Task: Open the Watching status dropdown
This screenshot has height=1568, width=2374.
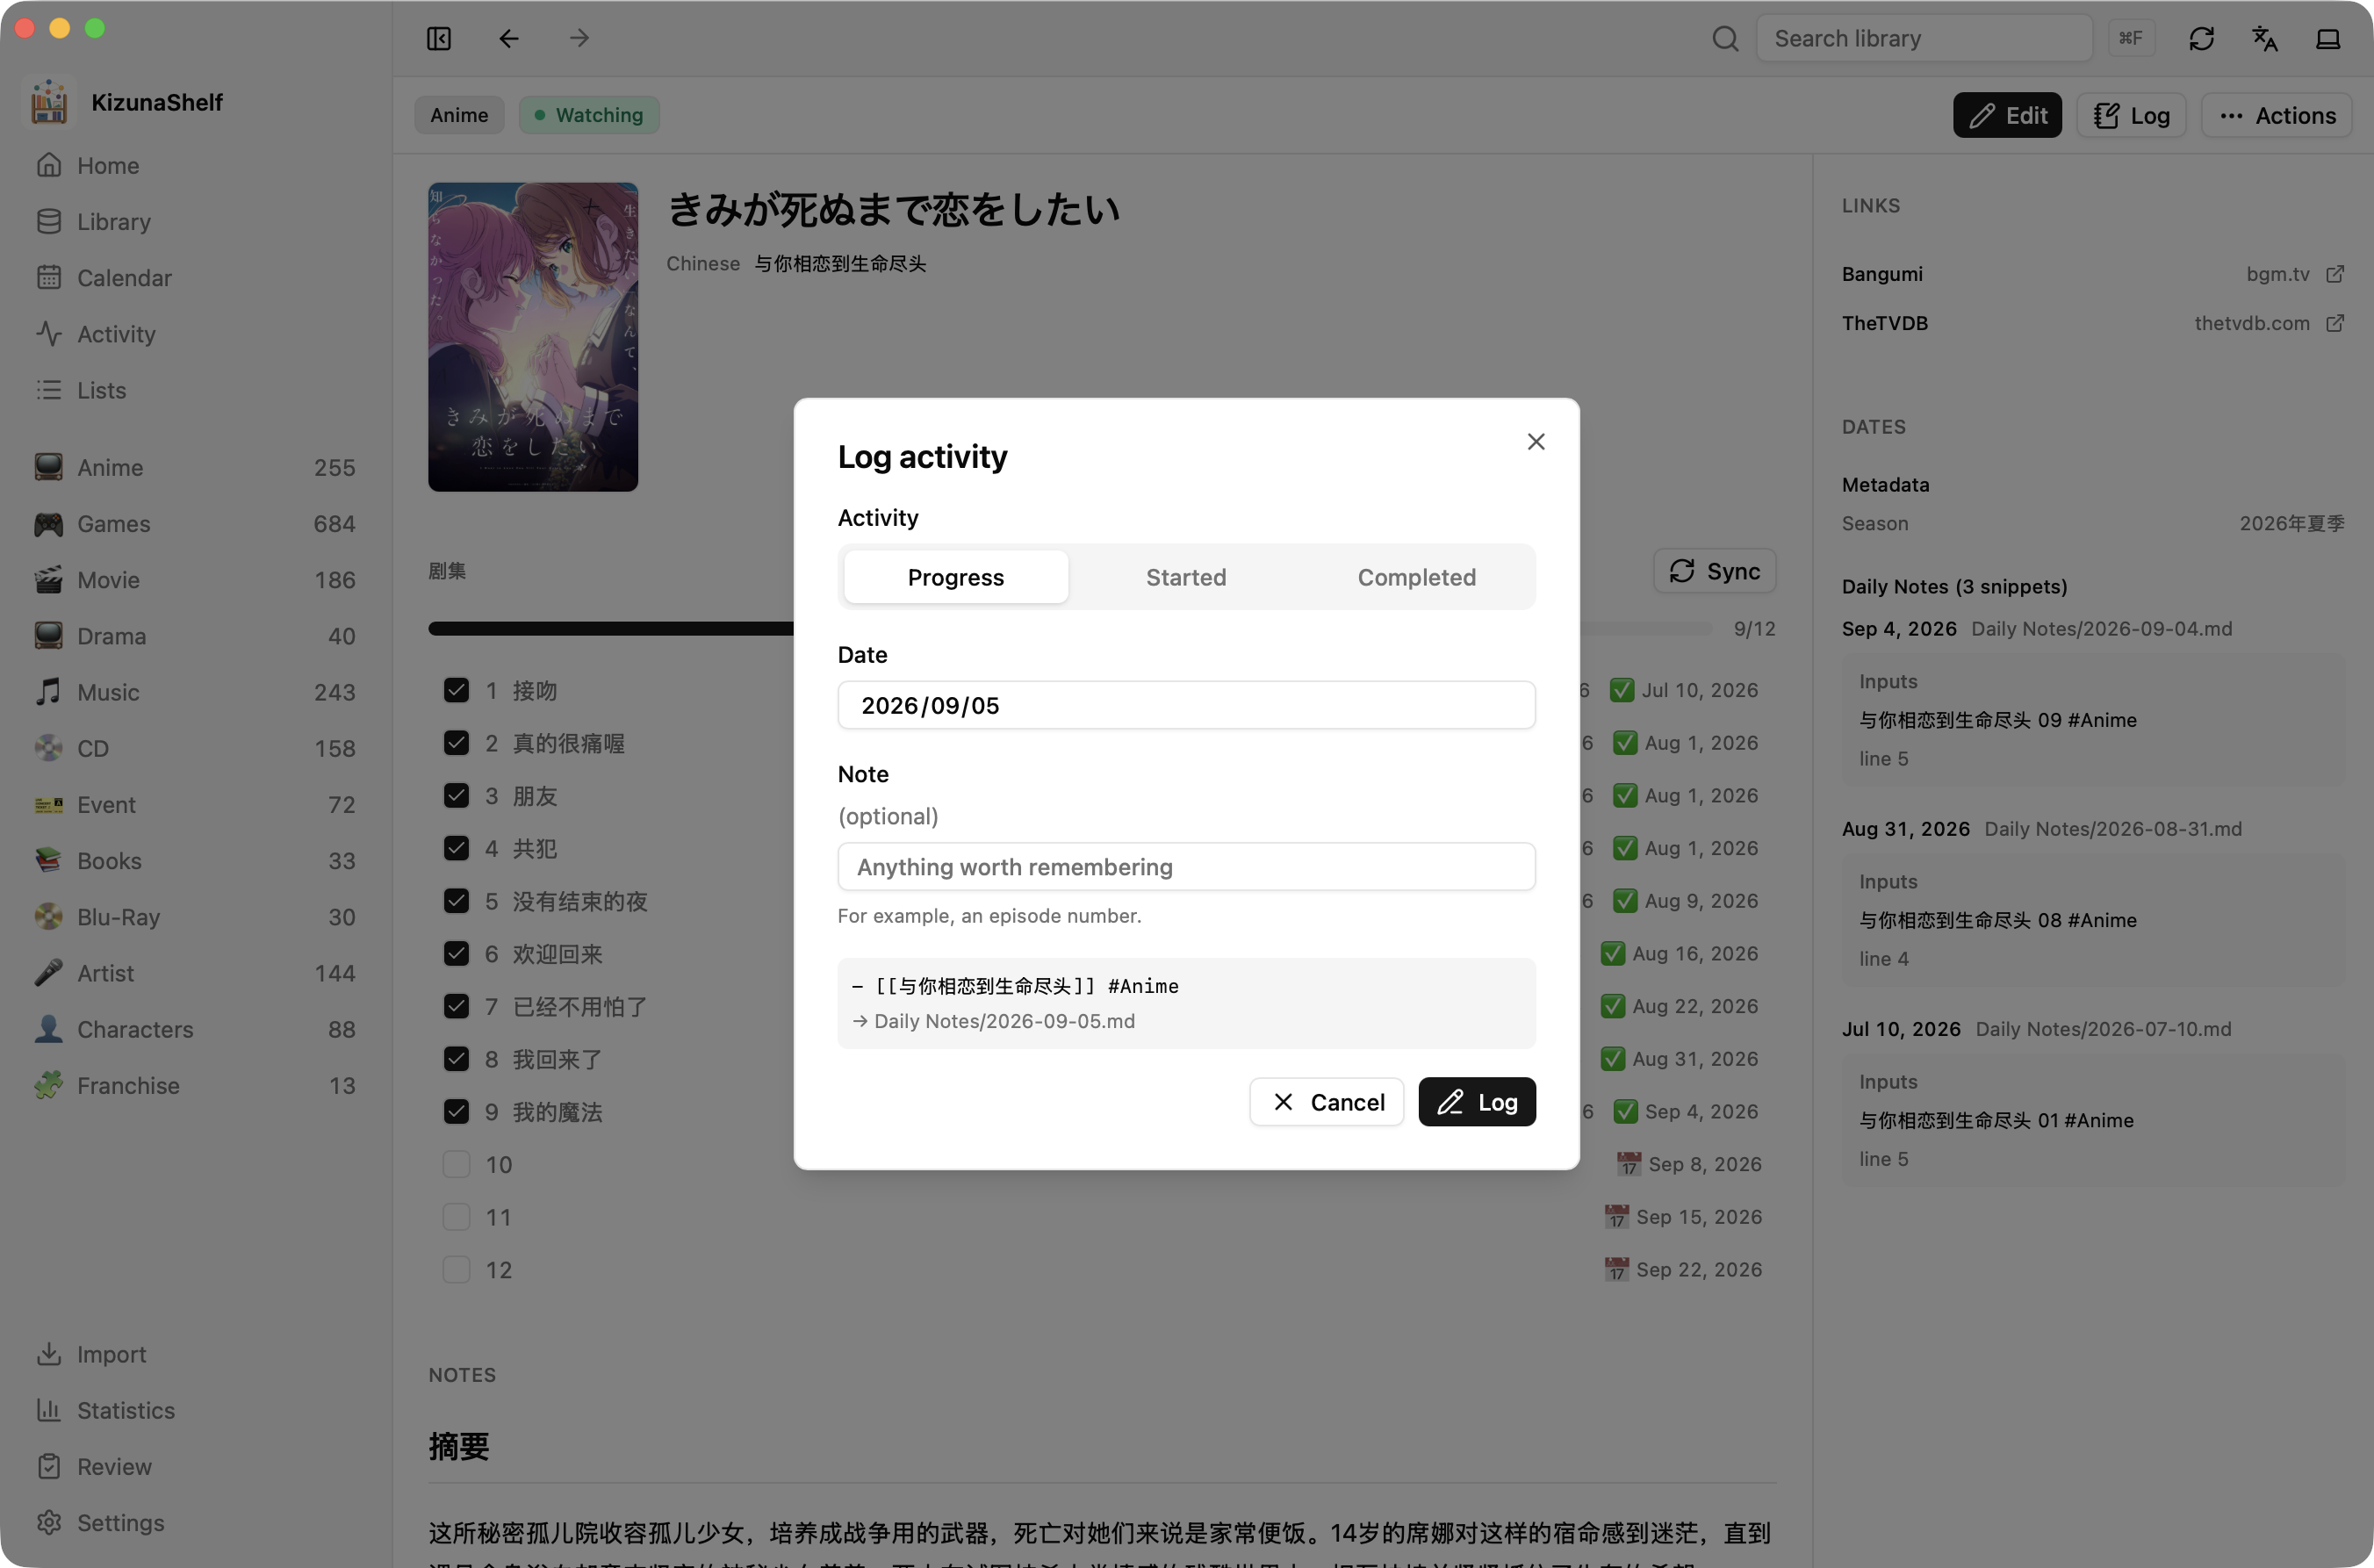Action: [589, 115]
